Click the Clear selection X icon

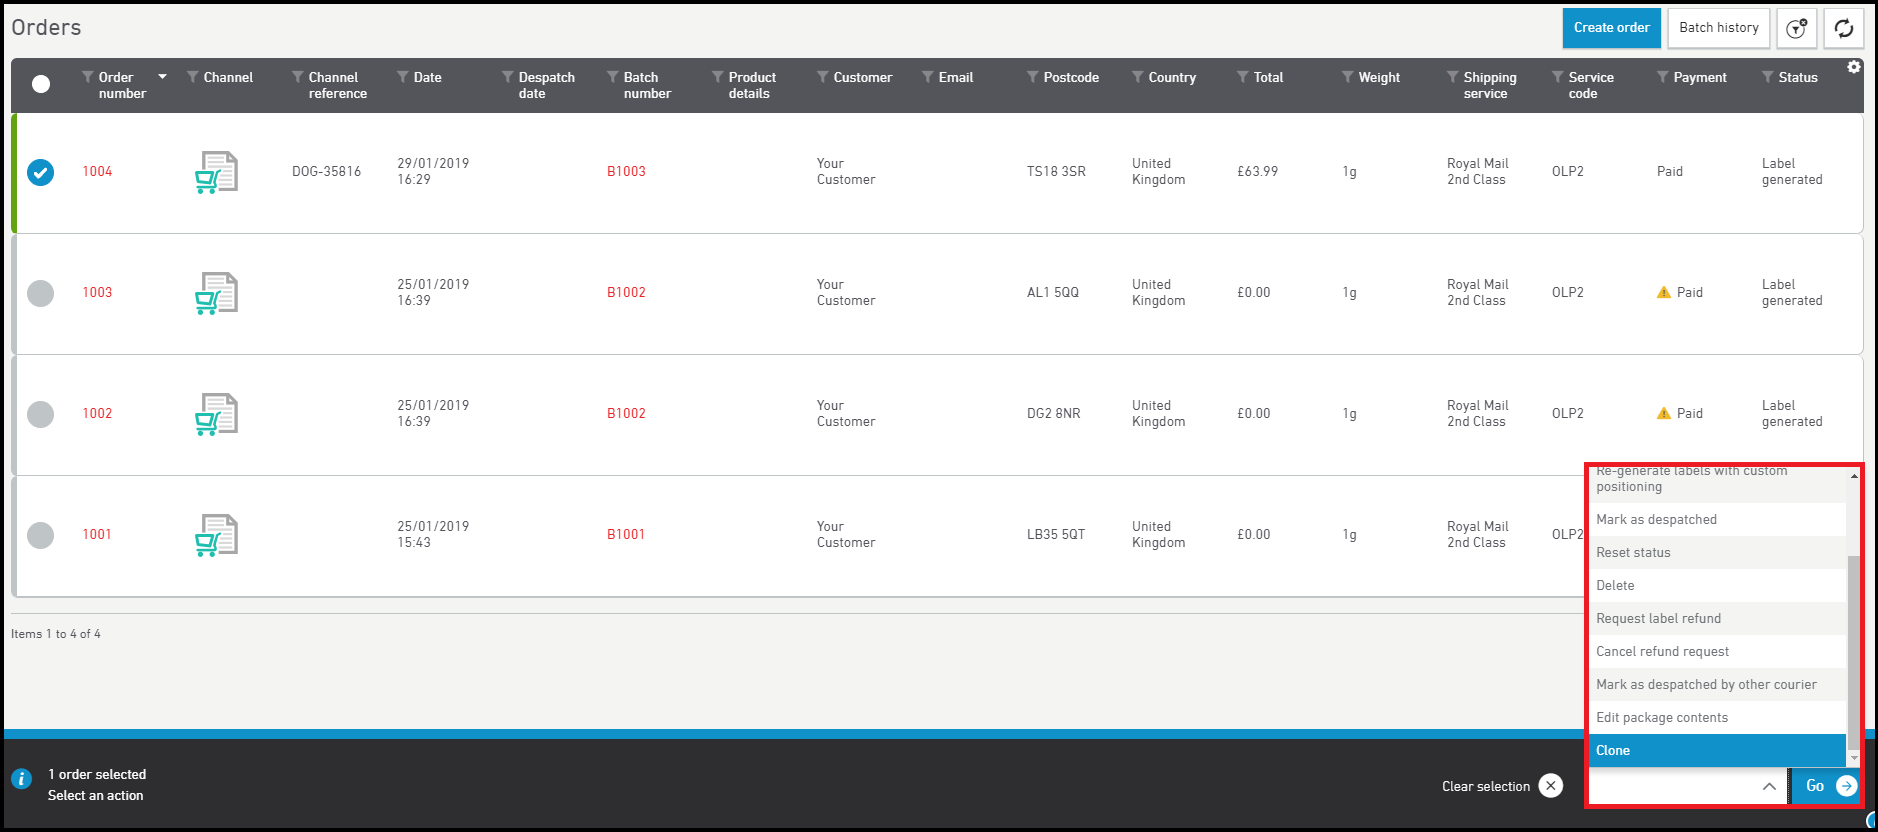point(1550,786)
